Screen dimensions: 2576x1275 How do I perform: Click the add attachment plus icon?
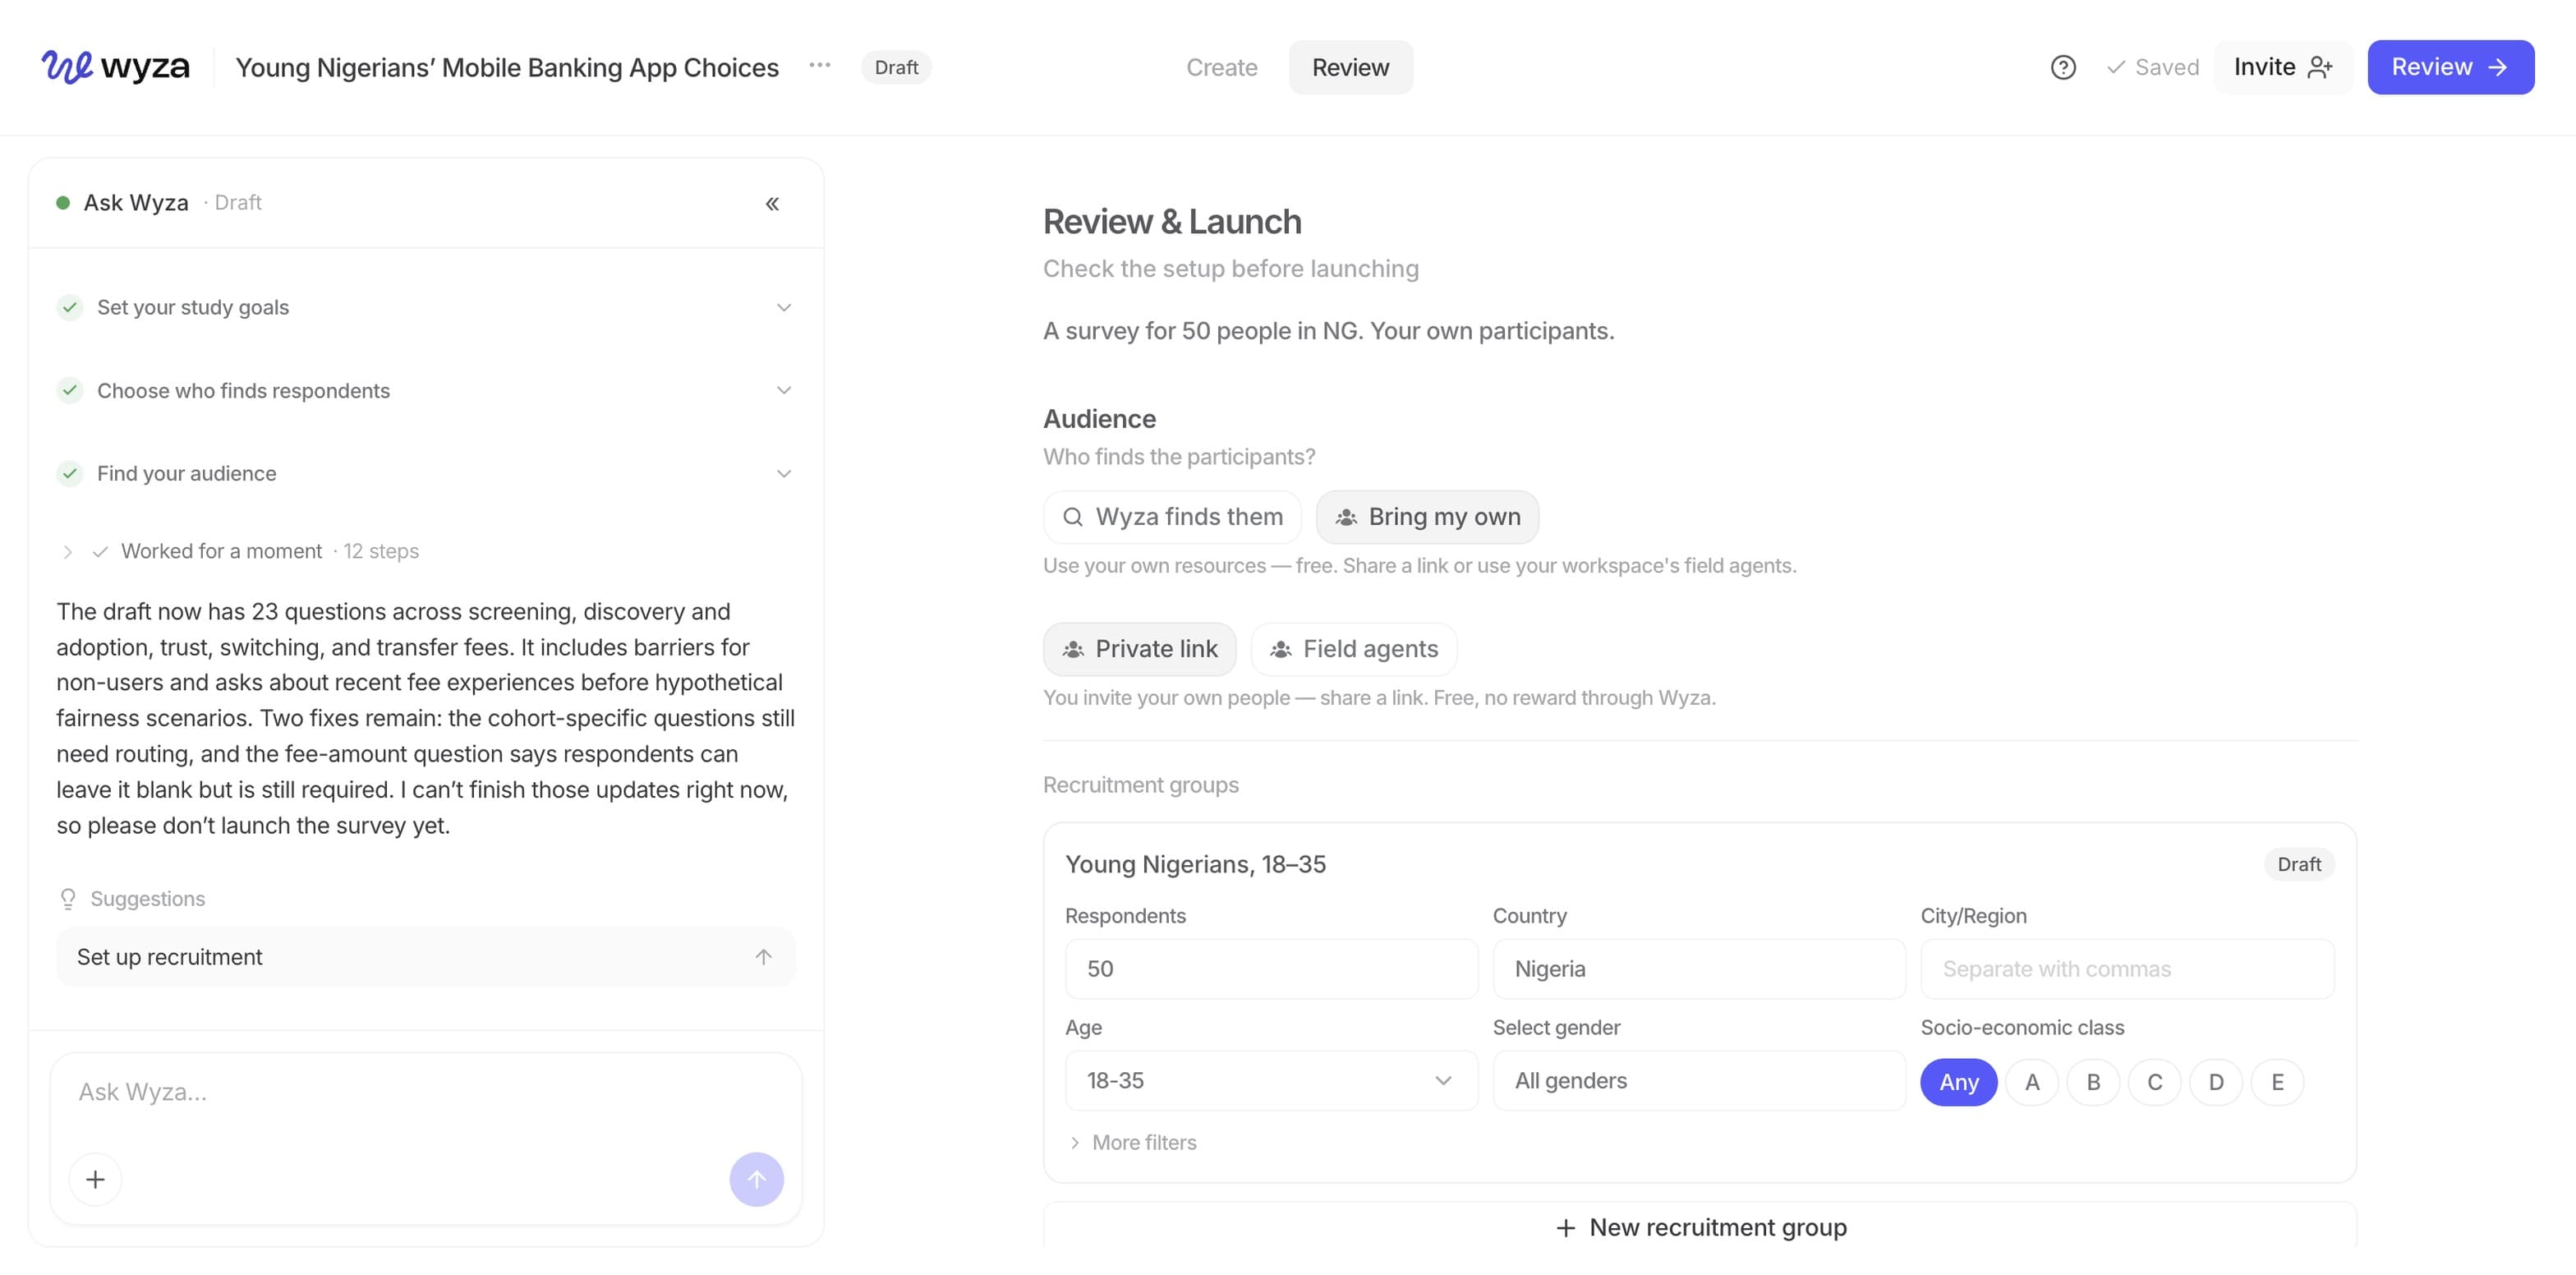(95, 1179)
